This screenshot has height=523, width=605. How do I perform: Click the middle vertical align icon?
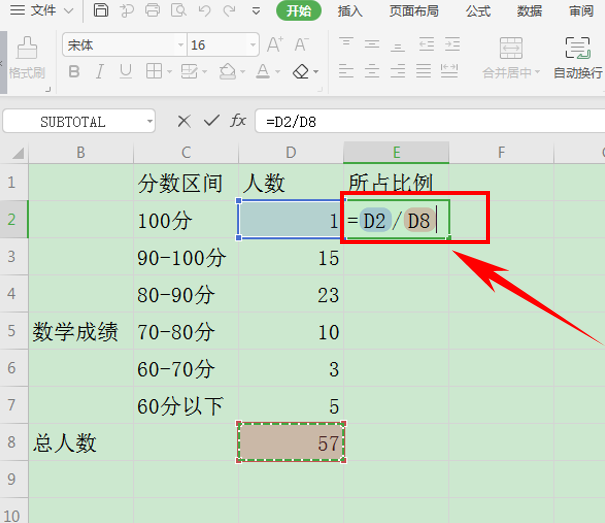tap(372, 44)
